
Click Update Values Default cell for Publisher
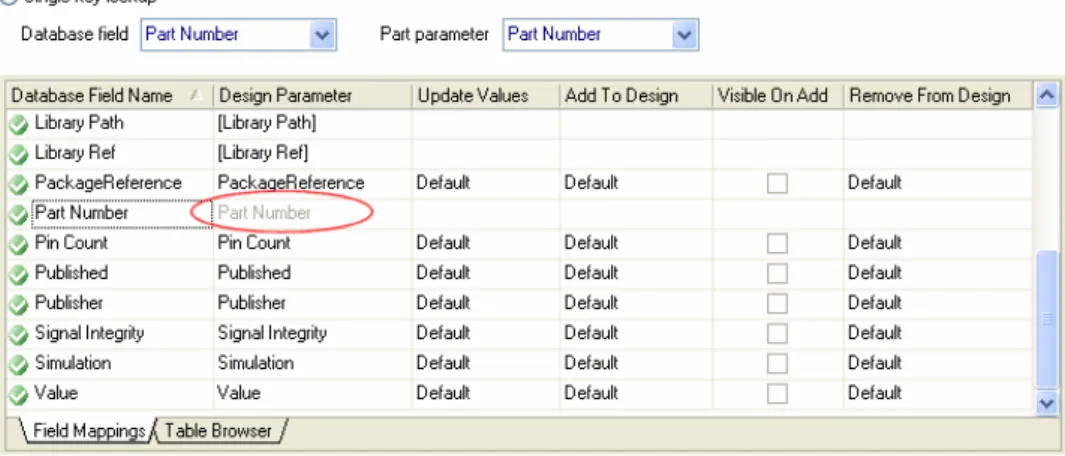[486, 303]
